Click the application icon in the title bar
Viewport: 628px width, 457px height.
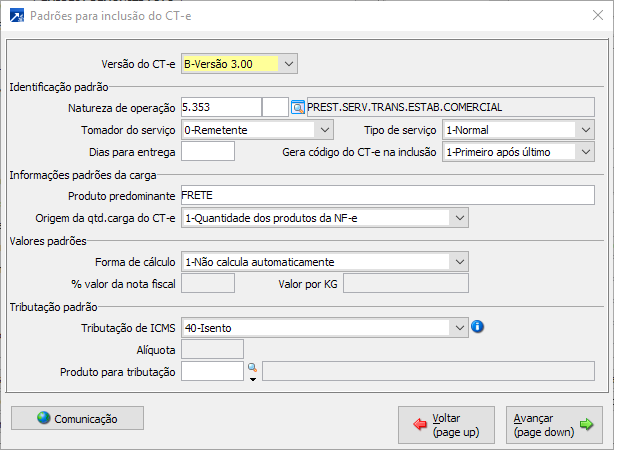[x=17, y=16]
